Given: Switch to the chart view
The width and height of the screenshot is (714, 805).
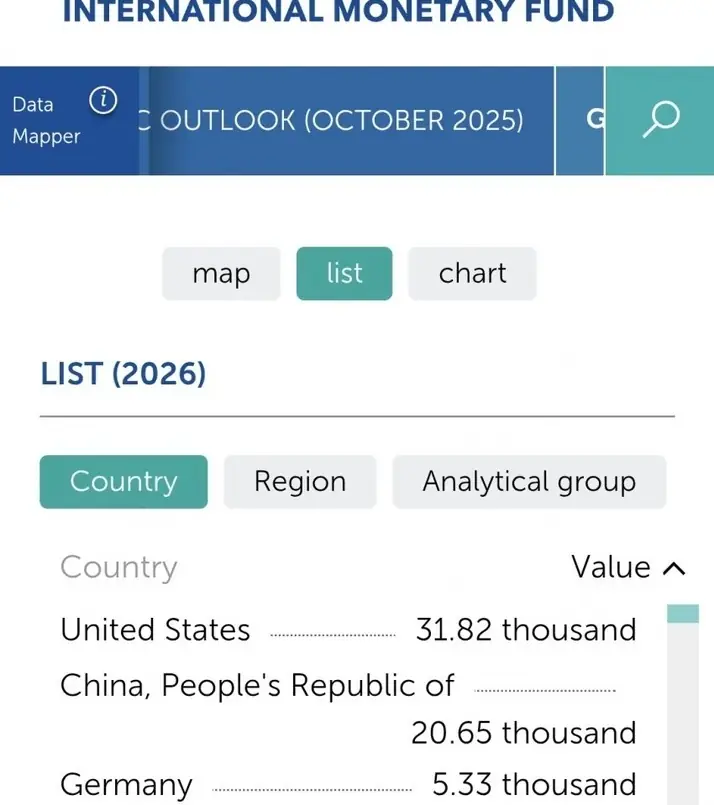Looking at the screenshot, I should (472, 273).
